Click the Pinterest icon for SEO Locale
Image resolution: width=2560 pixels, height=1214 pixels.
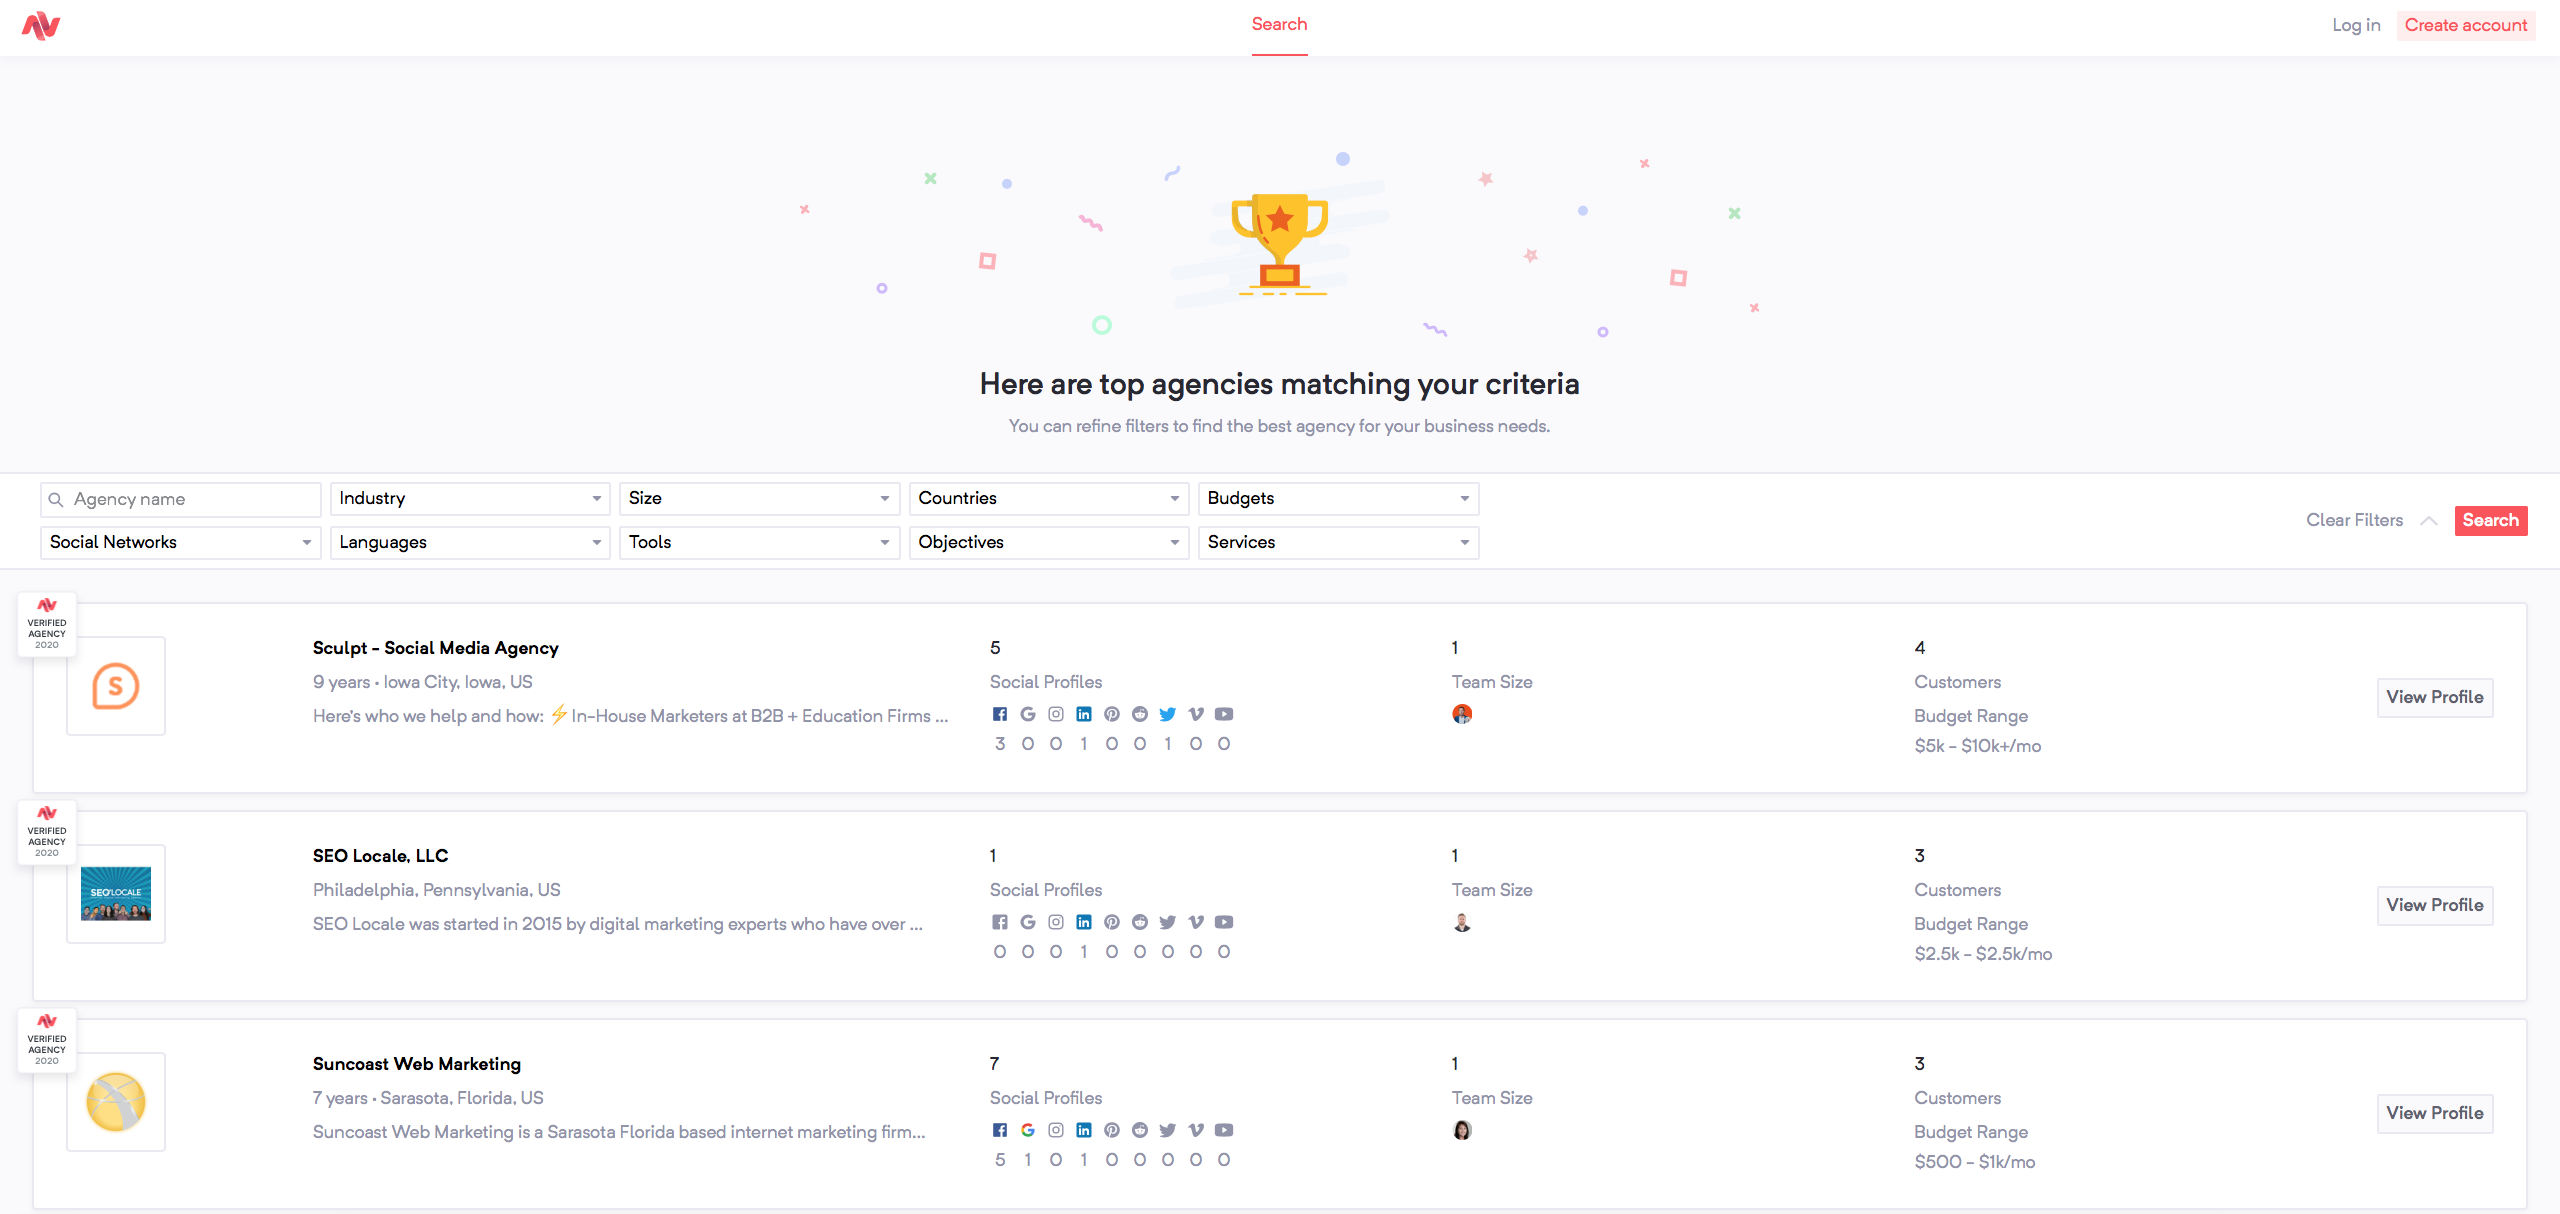click(x=1111, y=922)
